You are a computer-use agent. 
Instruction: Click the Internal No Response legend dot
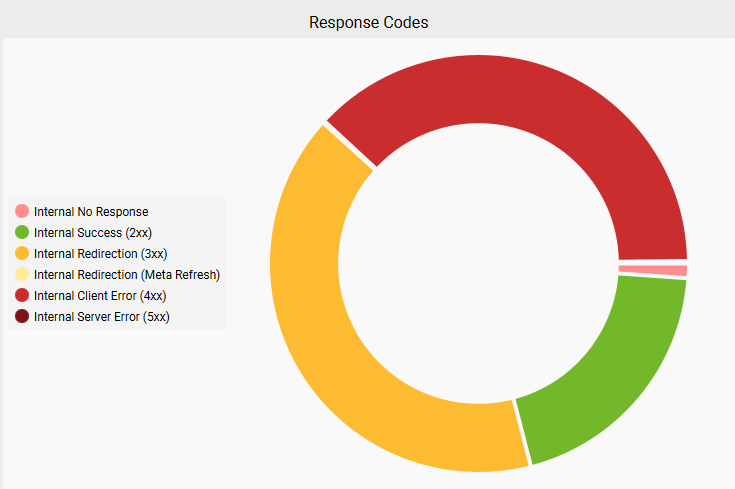point(22,212)
